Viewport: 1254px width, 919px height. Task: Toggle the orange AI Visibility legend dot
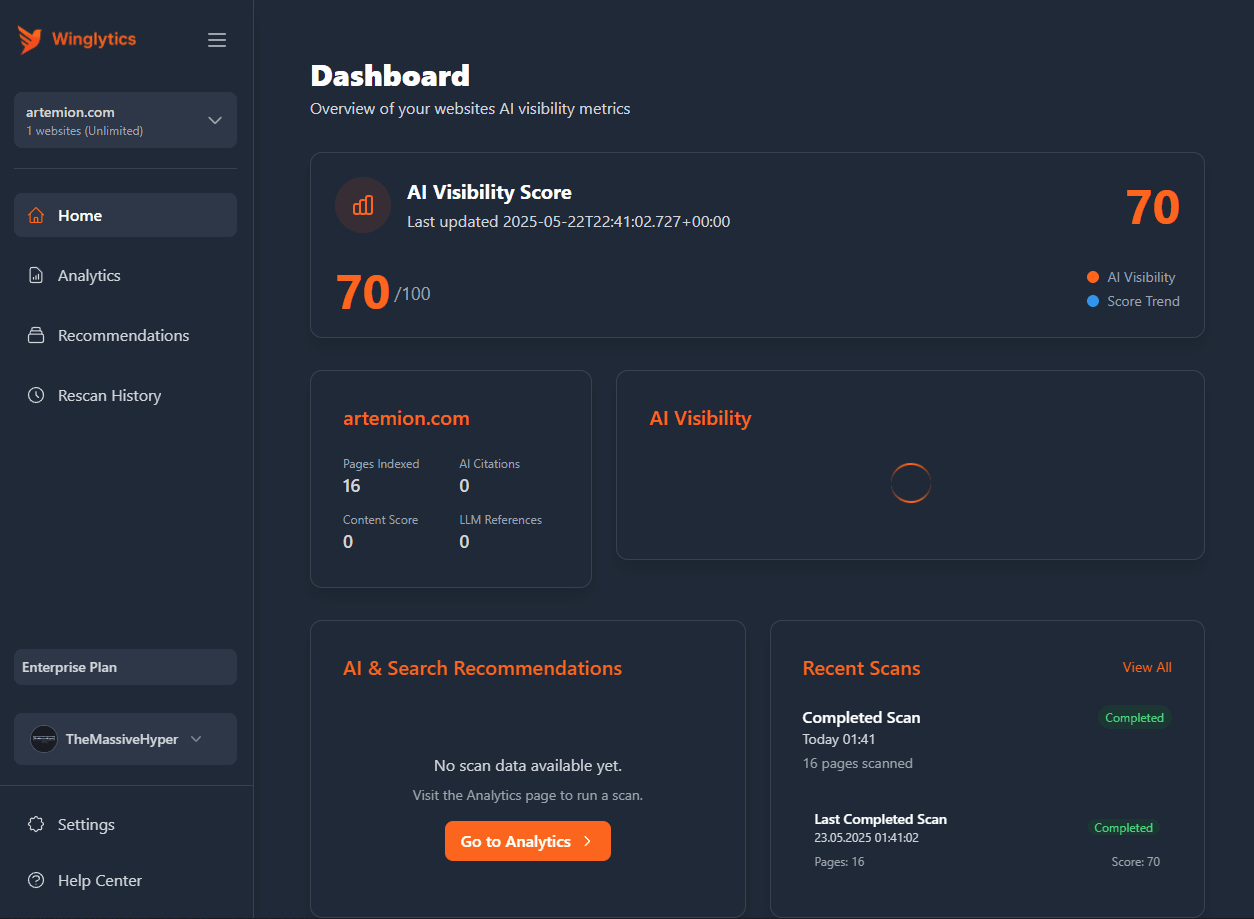[x=1093, y=277]
